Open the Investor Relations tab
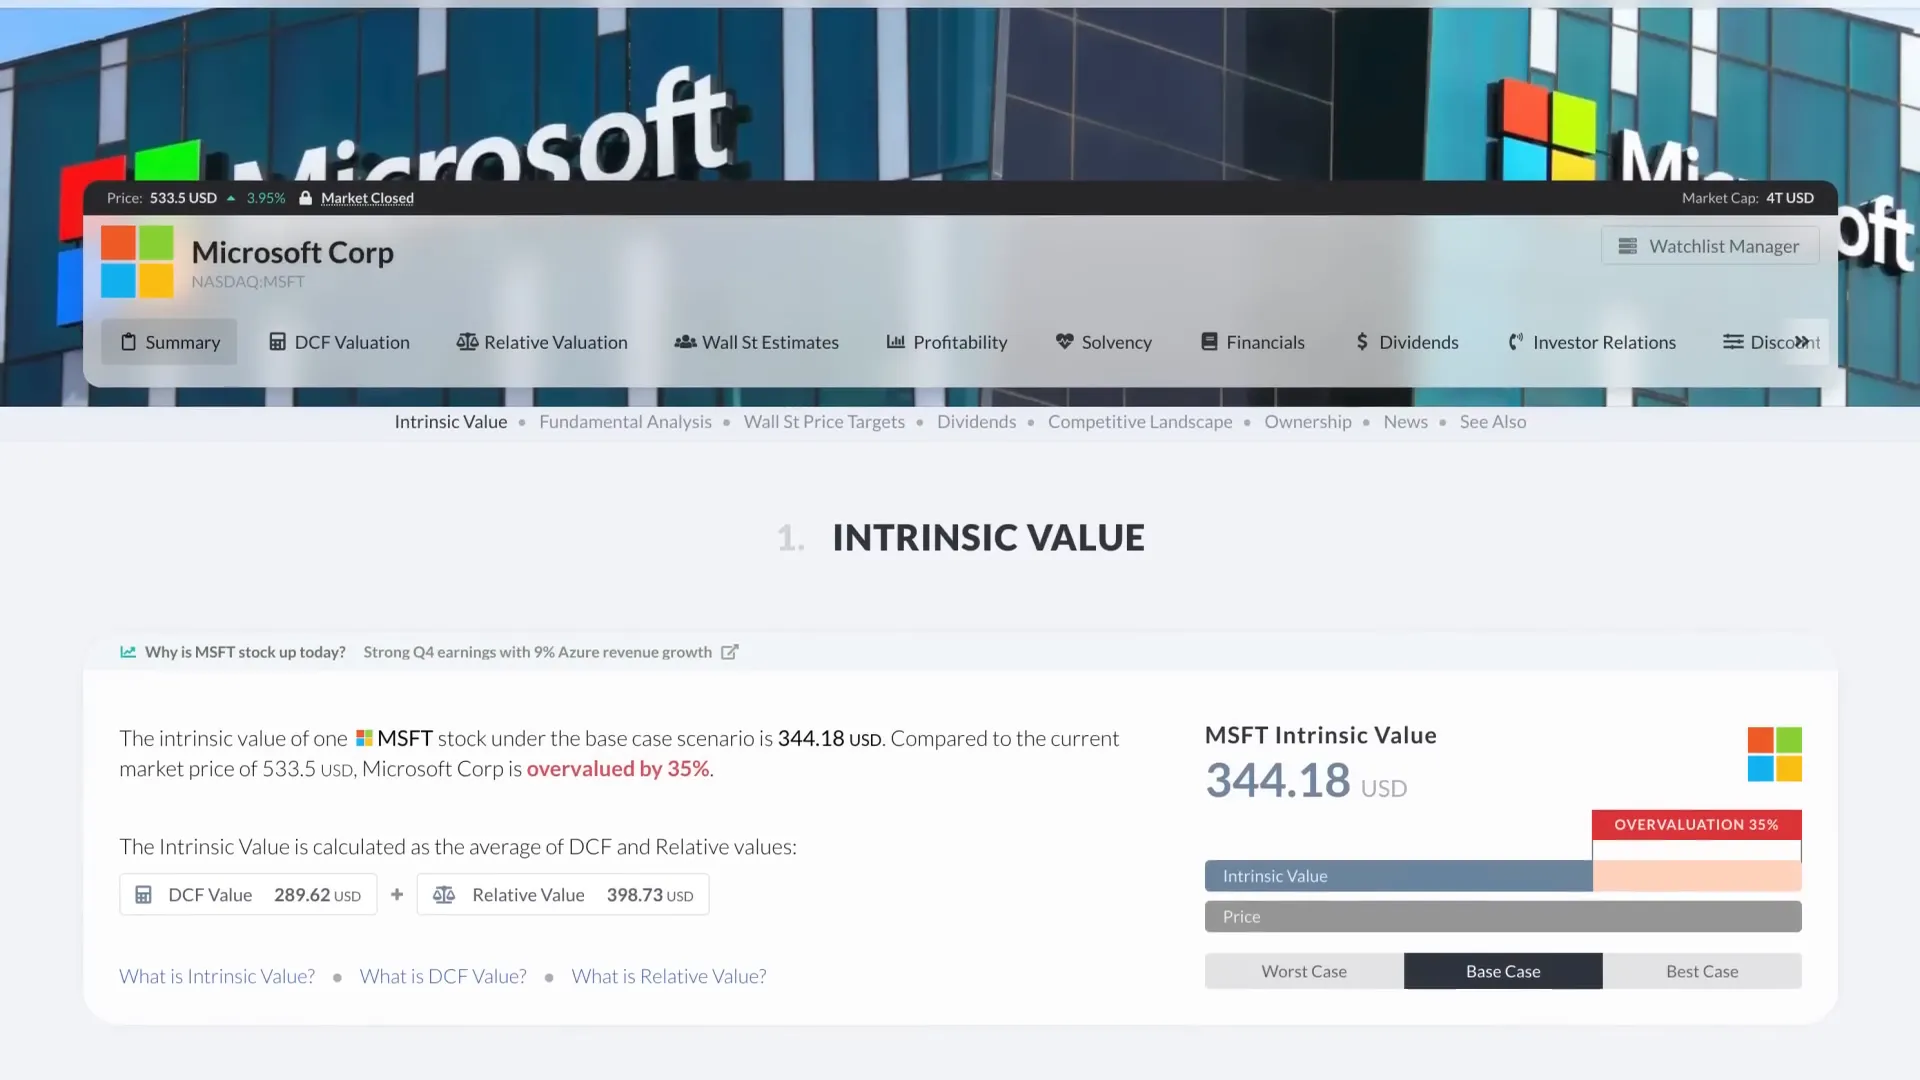This screenshot has width=1920, height=1080. pos(1592,342)
